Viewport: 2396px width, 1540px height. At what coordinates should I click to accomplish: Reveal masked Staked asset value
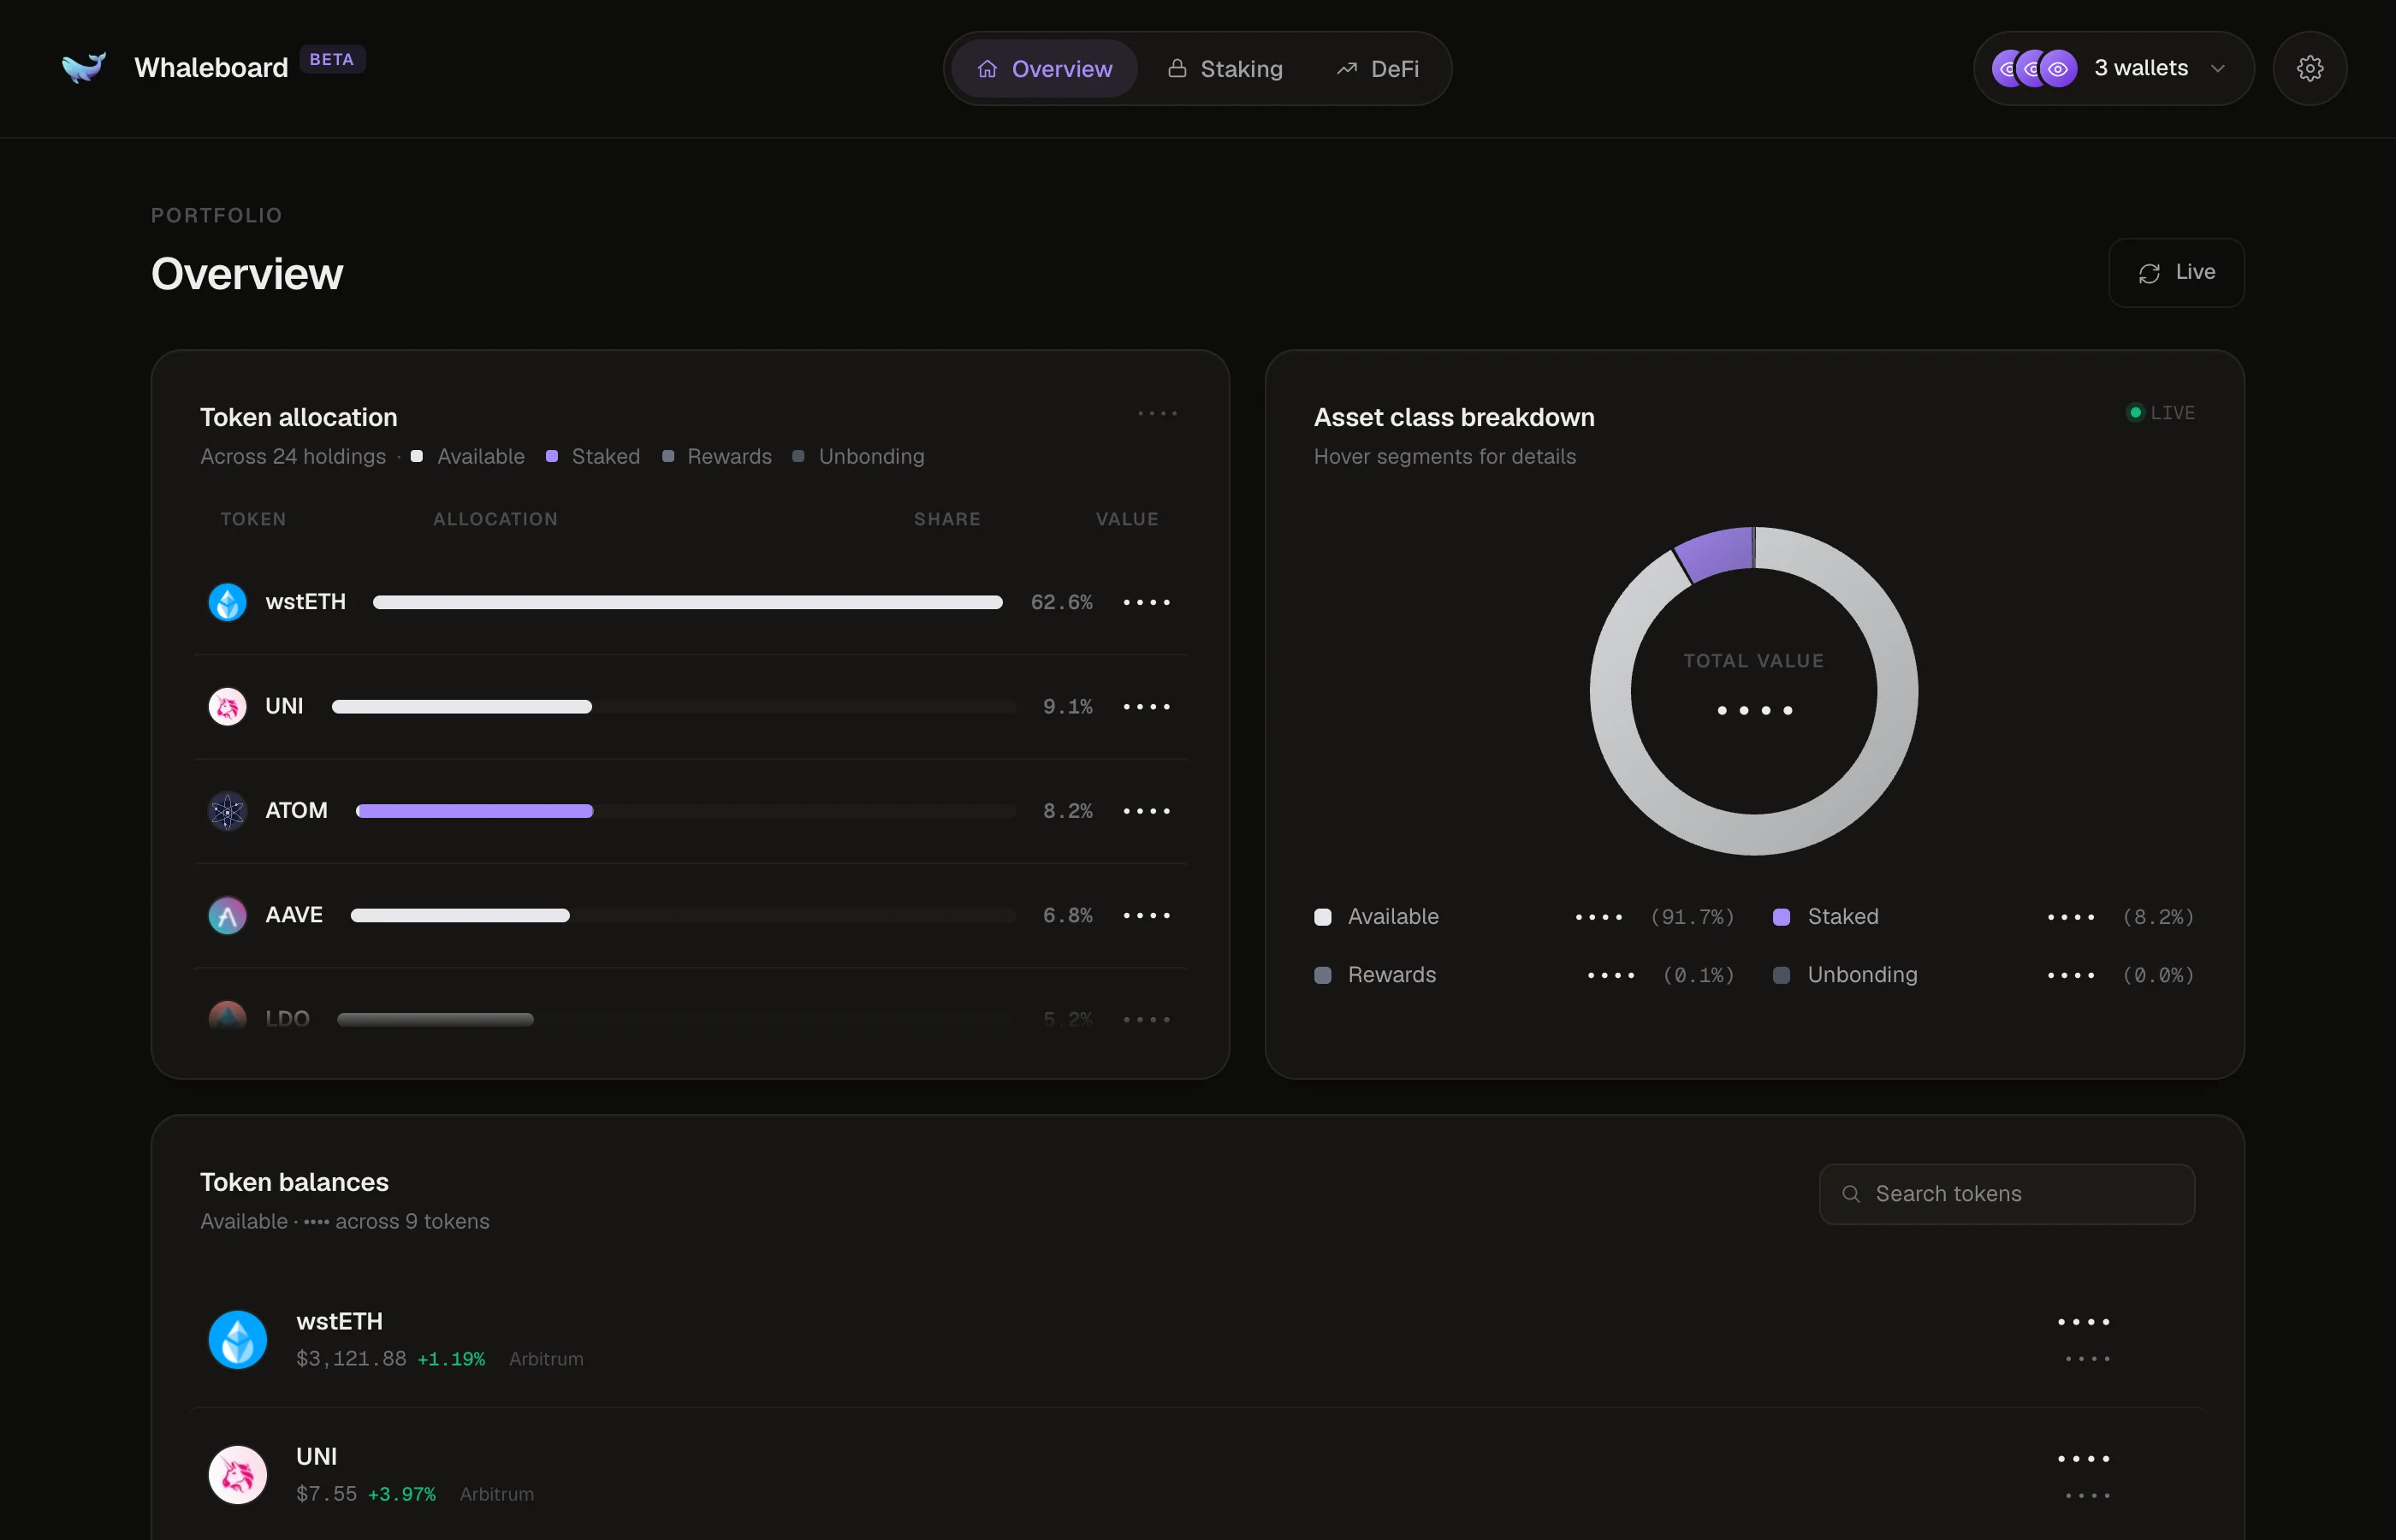pos(2070,917)
